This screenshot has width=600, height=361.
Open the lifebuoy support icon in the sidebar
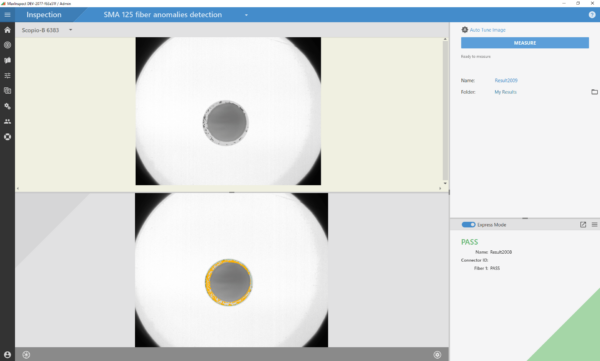7,137
